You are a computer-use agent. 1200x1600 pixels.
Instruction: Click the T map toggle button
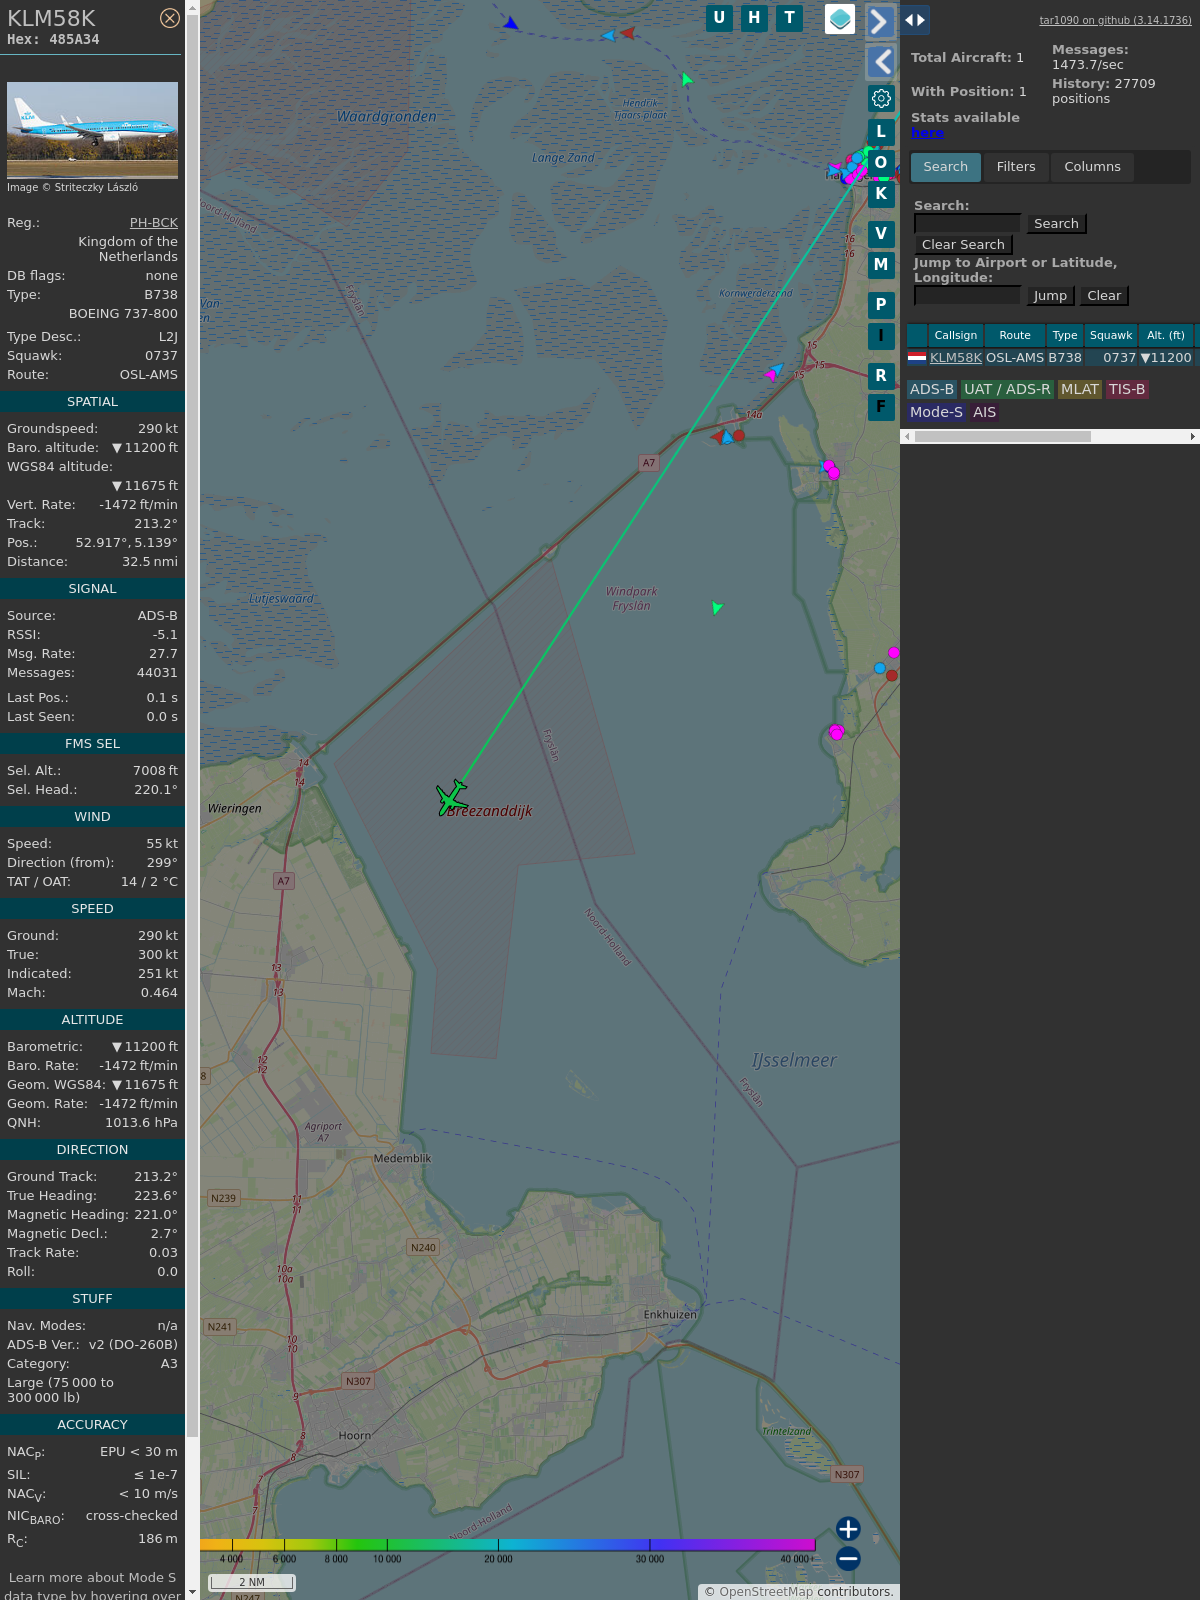790,18
